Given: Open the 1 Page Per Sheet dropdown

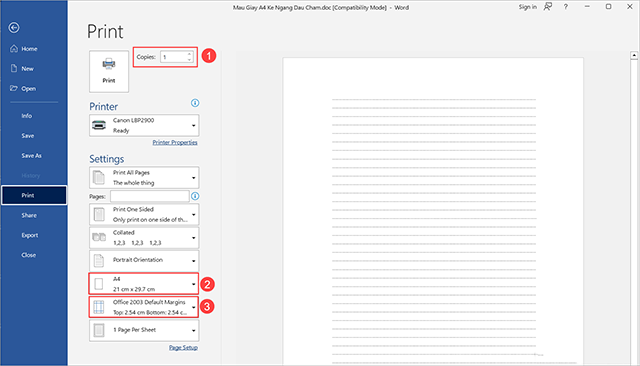Looking at the screenshot, I should 193,331.
